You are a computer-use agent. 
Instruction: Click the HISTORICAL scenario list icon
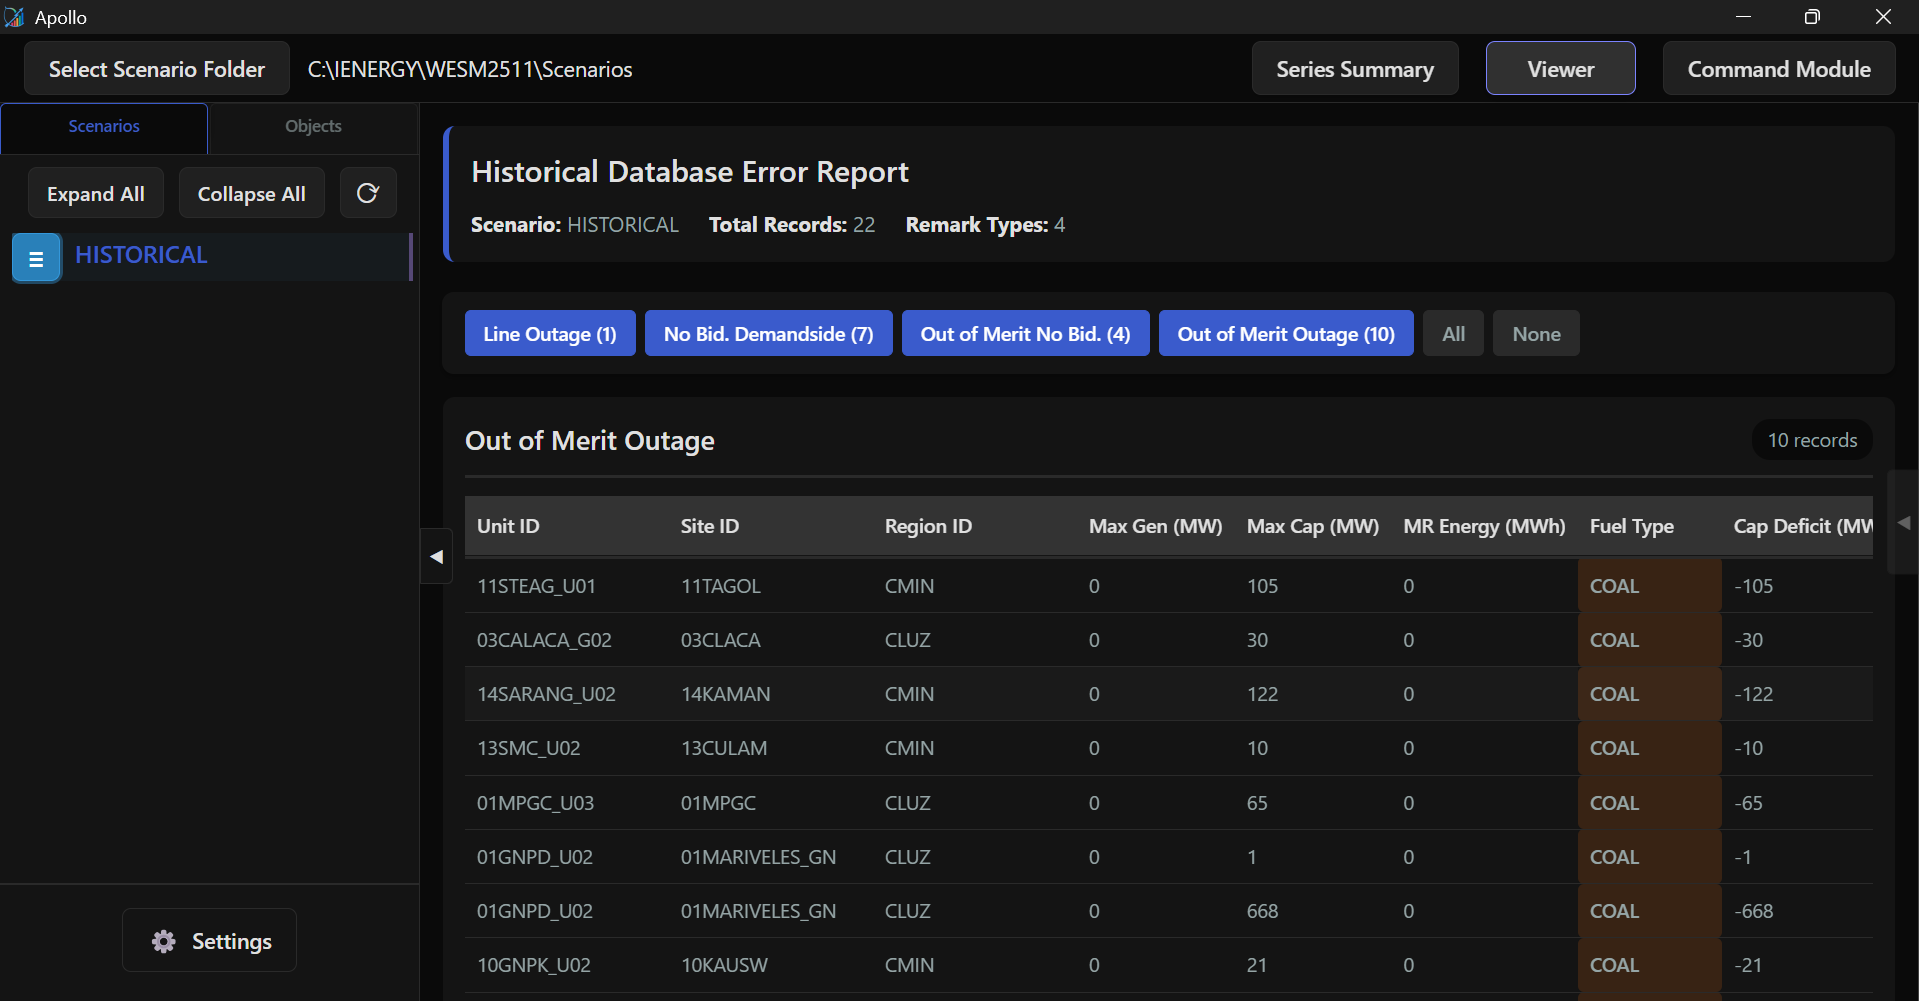pos(37,258)
